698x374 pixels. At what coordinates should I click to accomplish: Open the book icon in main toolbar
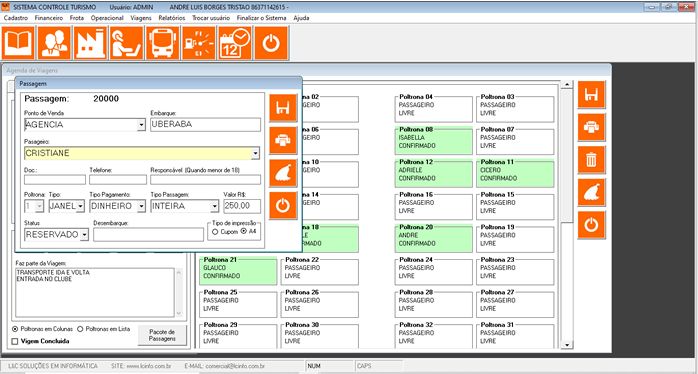(19, 43)
